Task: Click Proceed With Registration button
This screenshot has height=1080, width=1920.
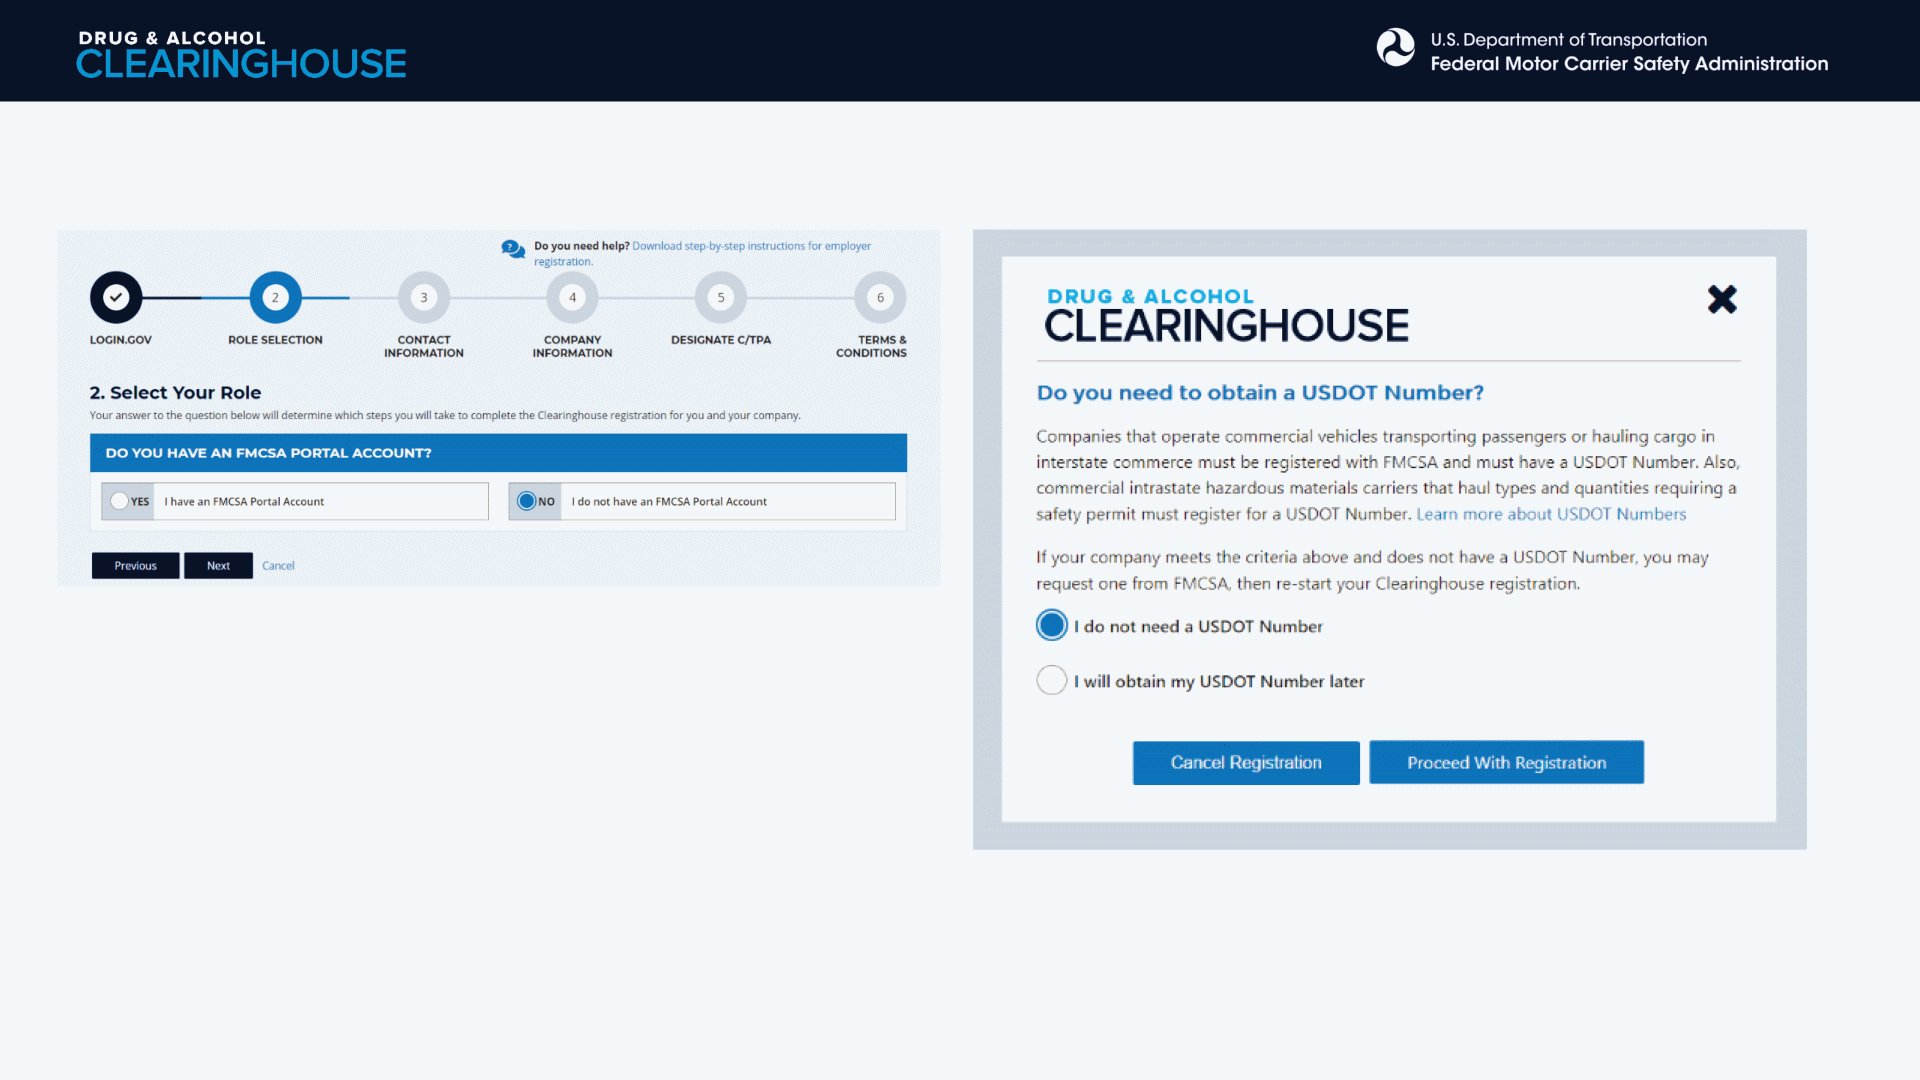Action: pos(1506,762)
